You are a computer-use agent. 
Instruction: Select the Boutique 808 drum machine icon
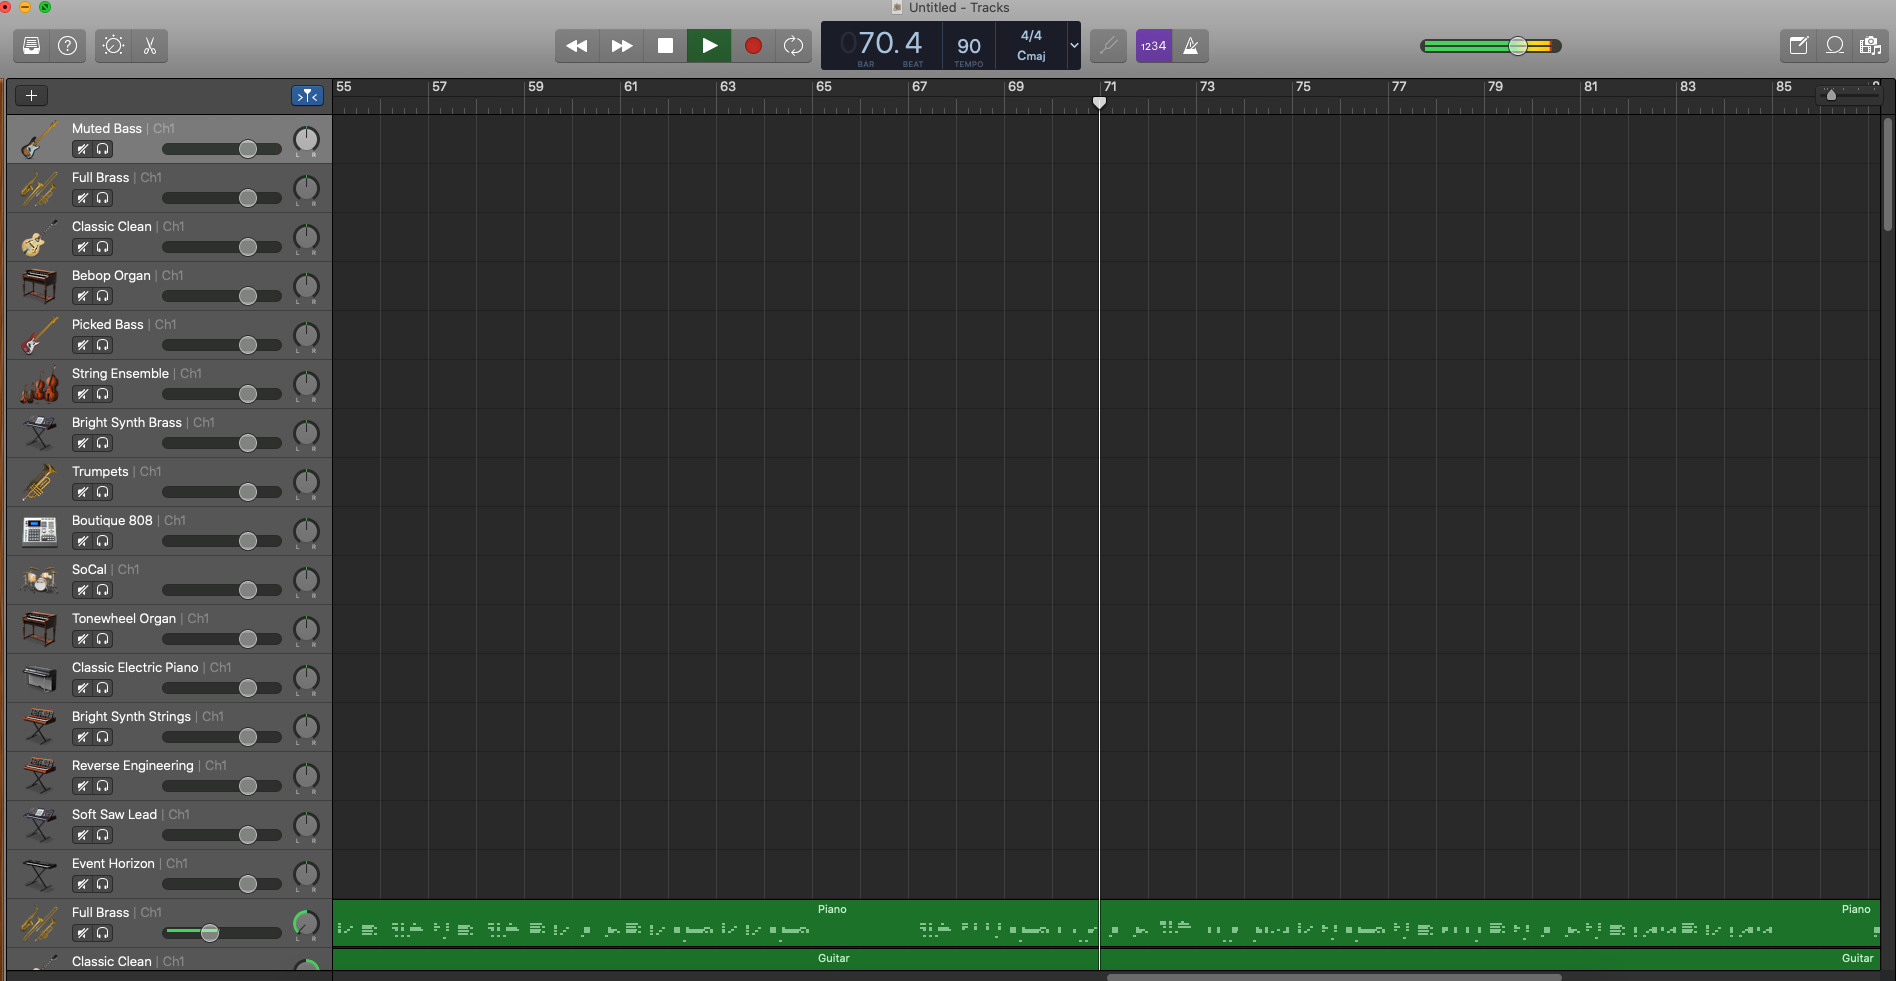click(39, 532)
